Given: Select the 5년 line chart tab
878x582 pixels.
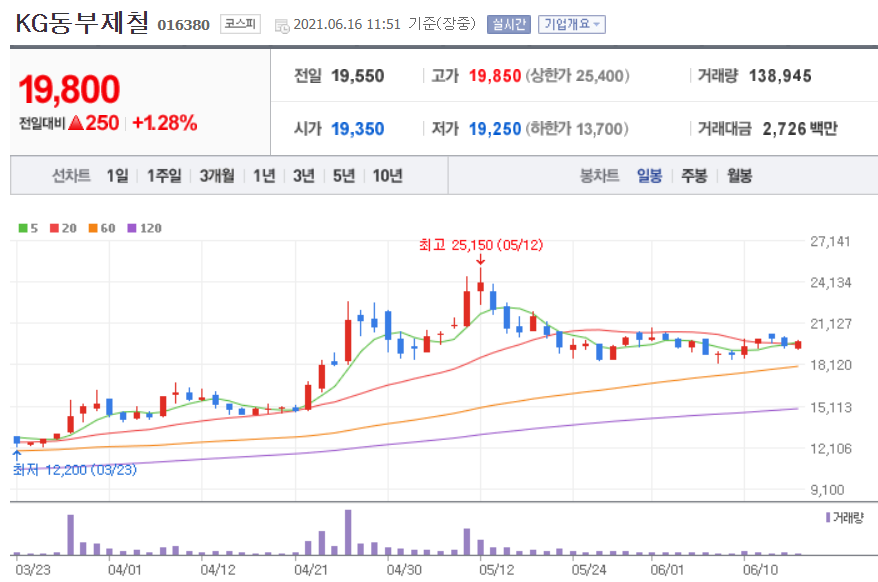Looking at the screenshot, I should tap(344, 176).
